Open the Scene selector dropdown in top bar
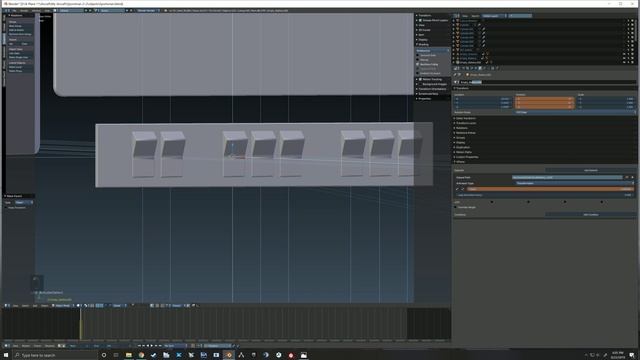This screenshot has width=640, height=360. click(x=109, y=11)
